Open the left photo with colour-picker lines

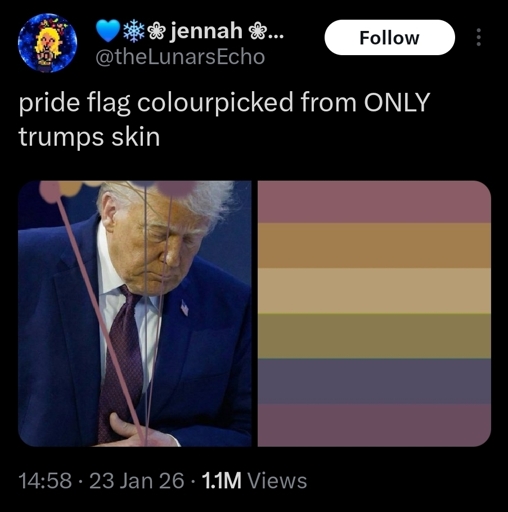tap(135, 313)
